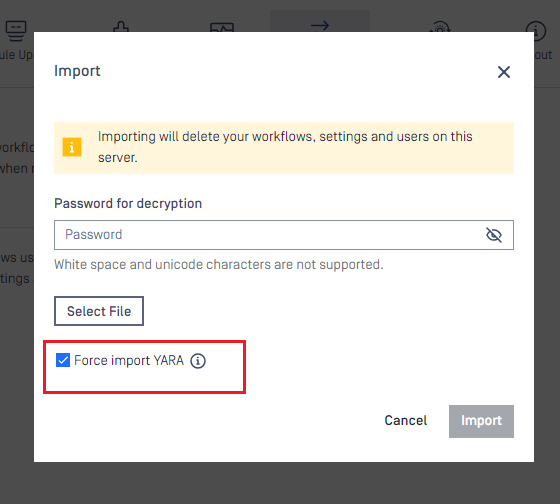560x504 pixels.
Task: Click the yellow info icon in warning banner
Action: 72,147
